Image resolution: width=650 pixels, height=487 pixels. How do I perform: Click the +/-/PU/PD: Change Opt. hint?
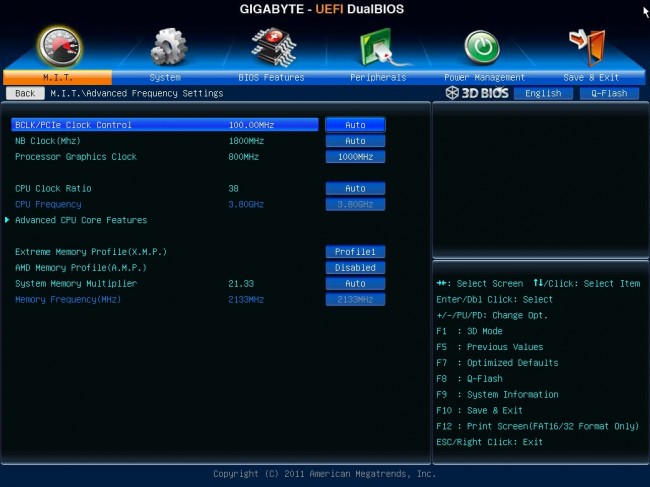point(492,315)
